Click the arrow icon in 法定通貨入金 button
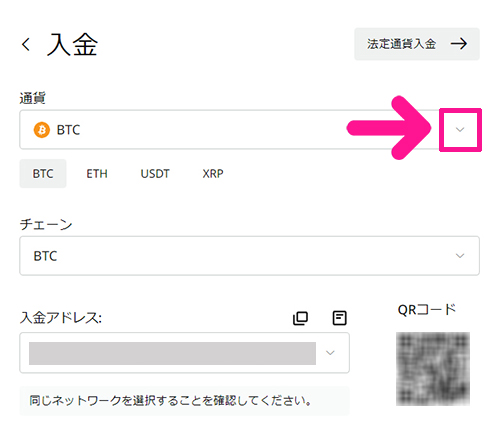This screenshot has width=500, height=430. click(459, 44)
